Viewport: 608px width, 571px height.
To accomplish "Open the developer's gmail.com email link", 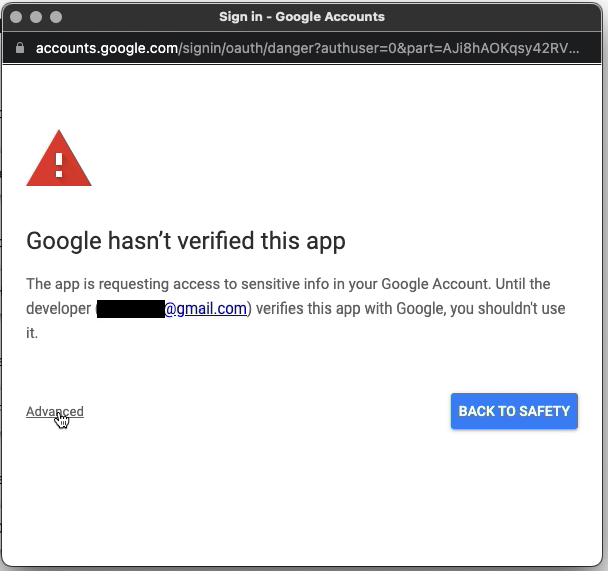I will point(205,308).
